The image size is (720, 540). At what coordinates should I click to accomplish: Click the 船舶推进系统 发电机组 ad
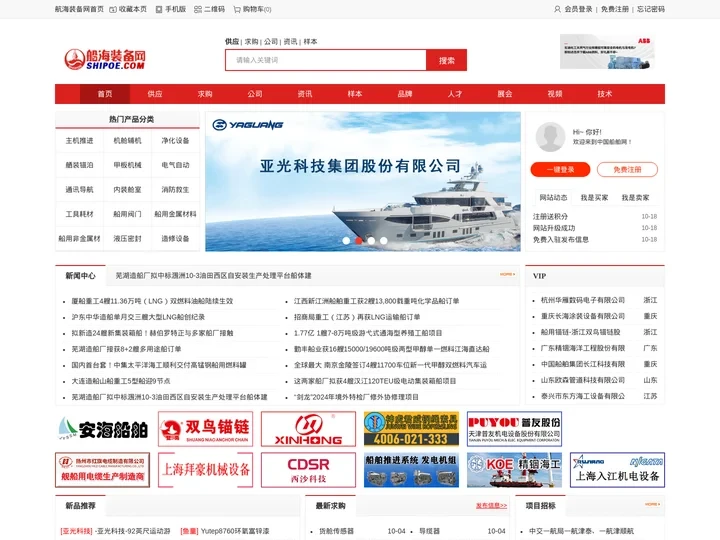(411, 470)
